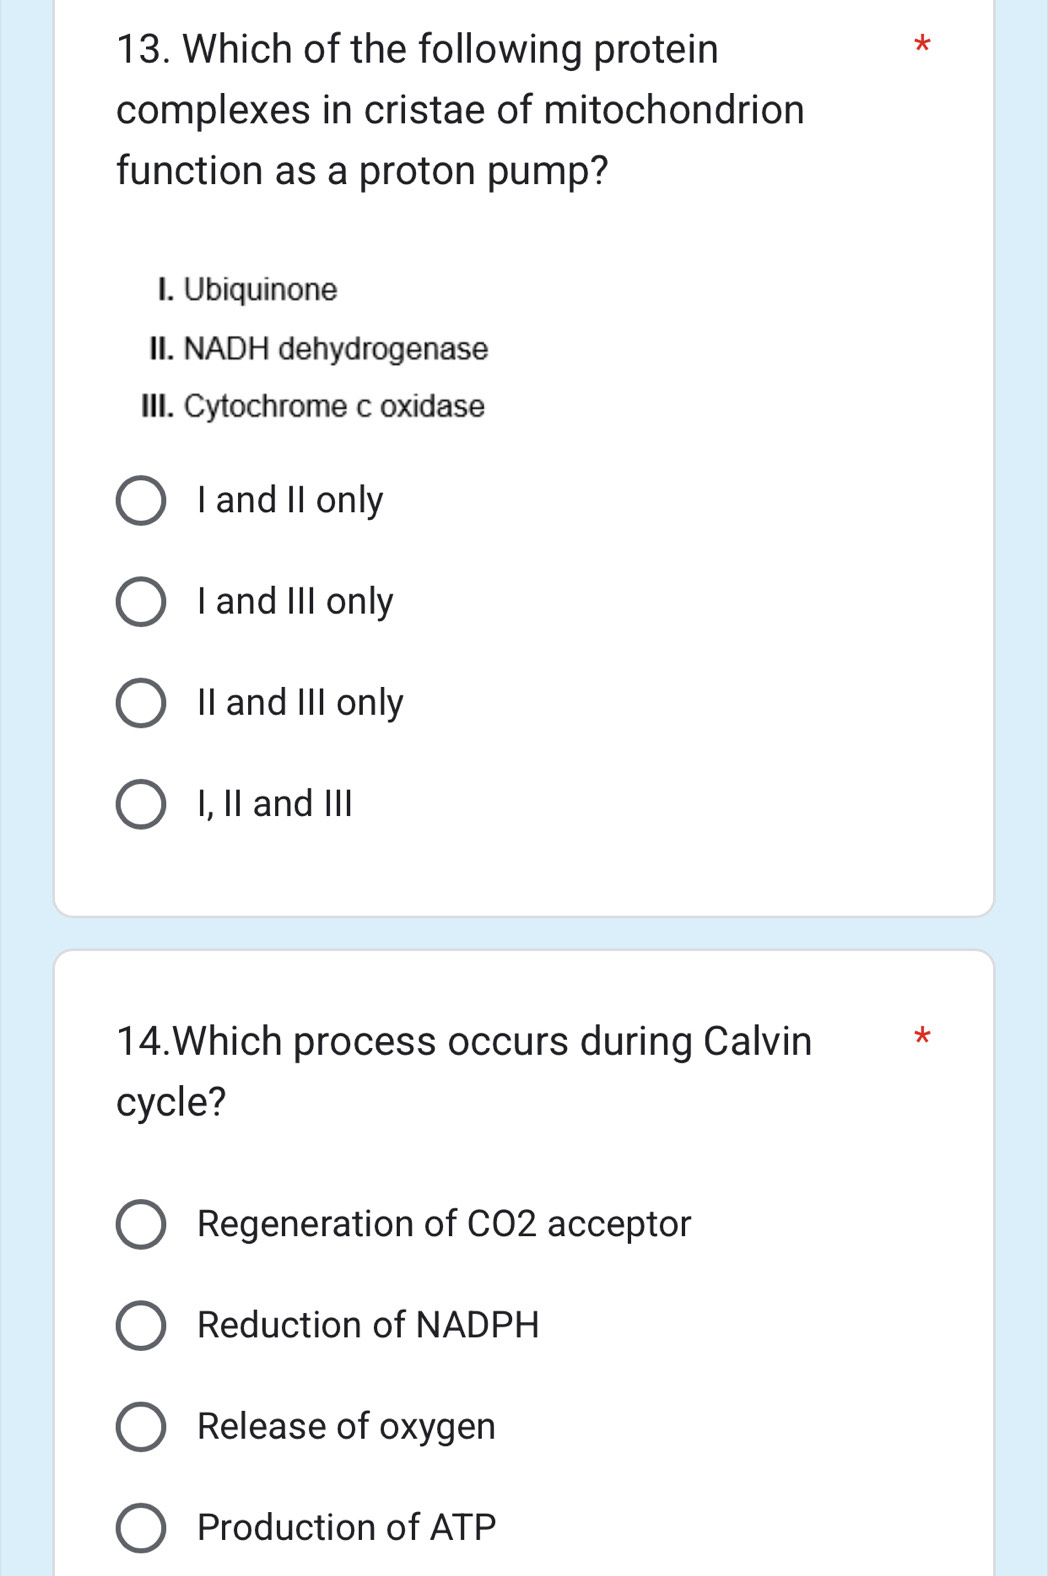The image size is (1048, 1576).
Task: Click the "Release of oxygen" answer text
Action: [x=345, y=1427]
